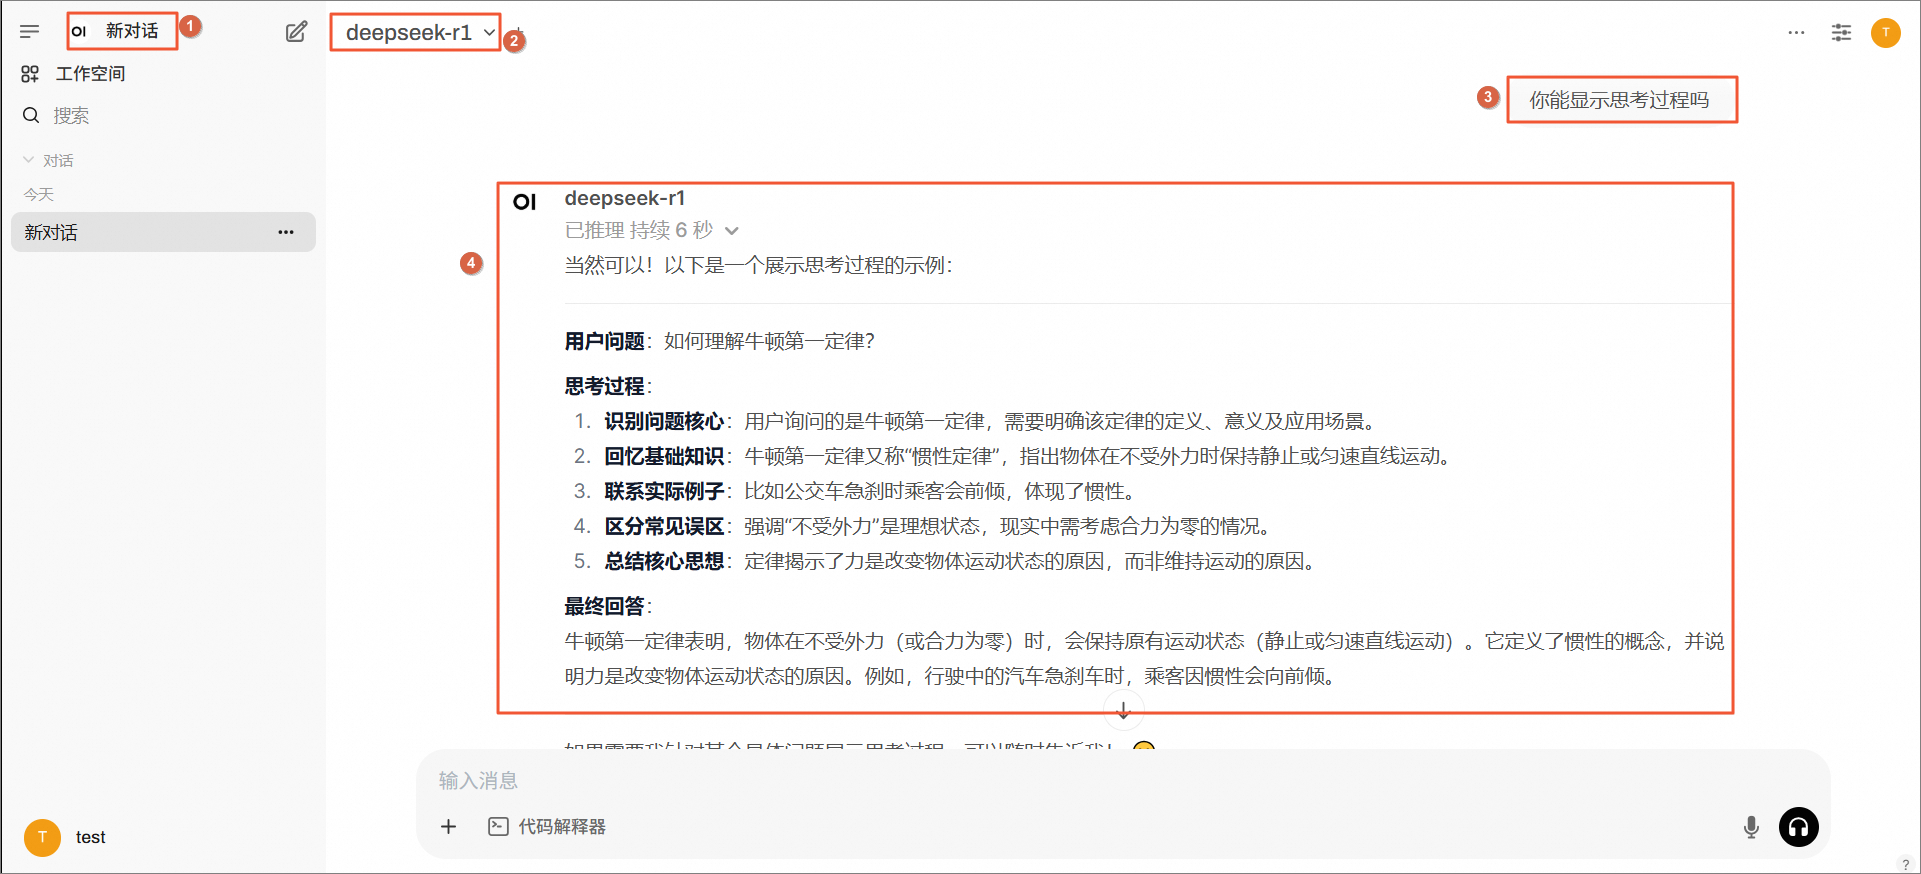Open the three-dot menu of the 新对话 chat row
This screenshot has width=1921, height=874.
[286, 232]
